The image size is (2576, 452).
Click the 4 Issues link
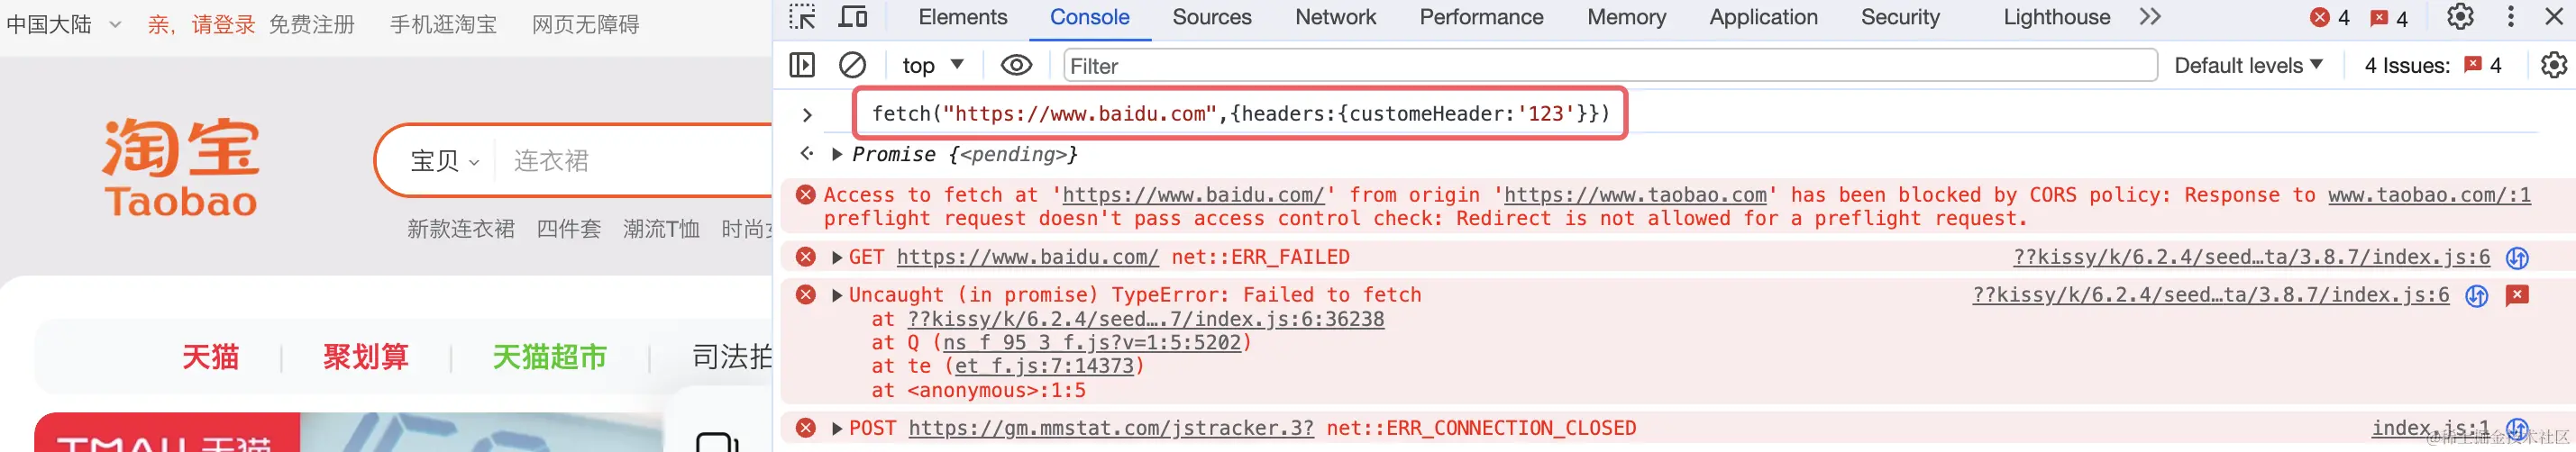[2432, 65]
